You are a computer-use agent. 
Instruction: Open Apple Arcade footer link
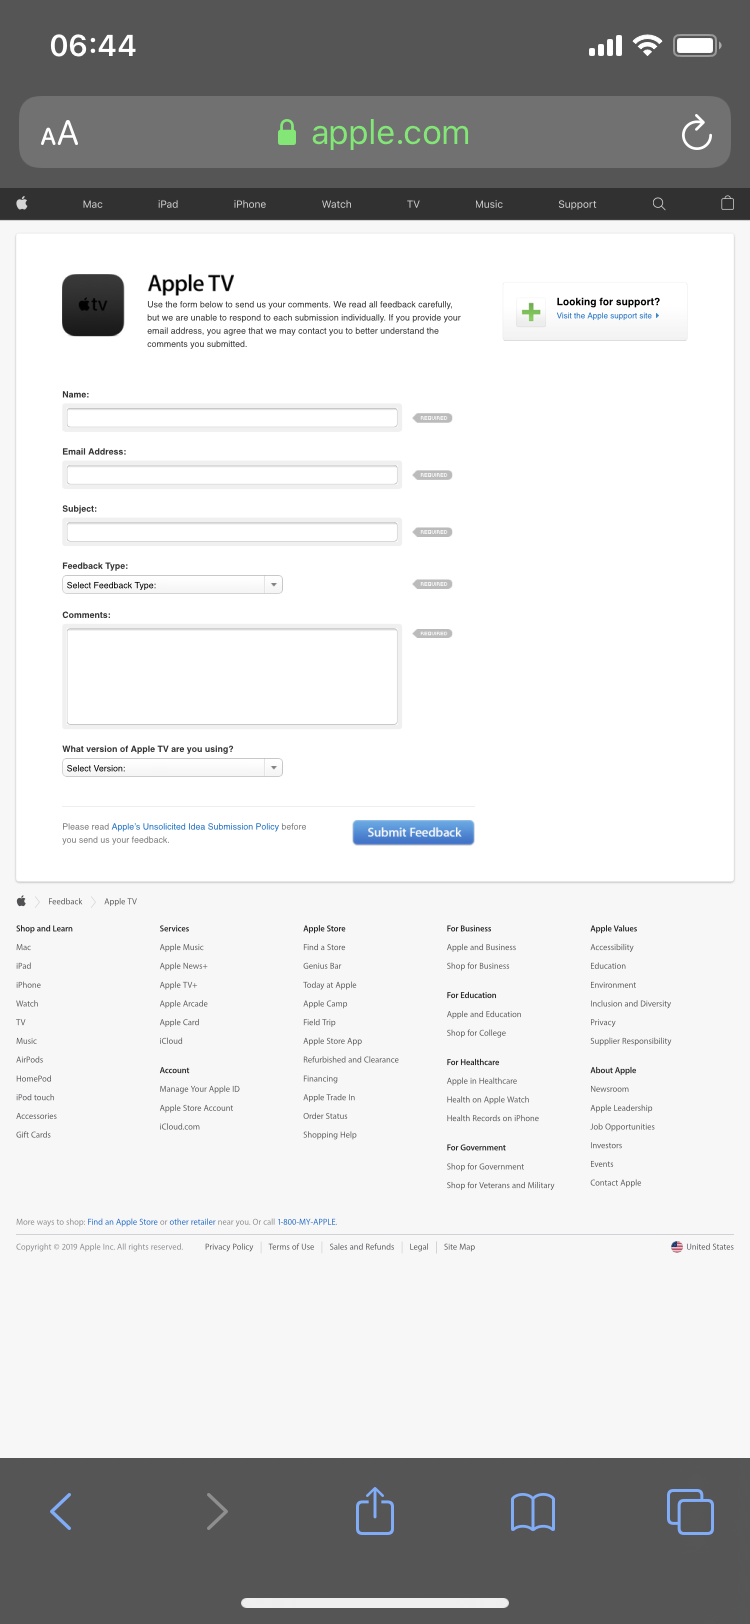(x=184, y=1004)
